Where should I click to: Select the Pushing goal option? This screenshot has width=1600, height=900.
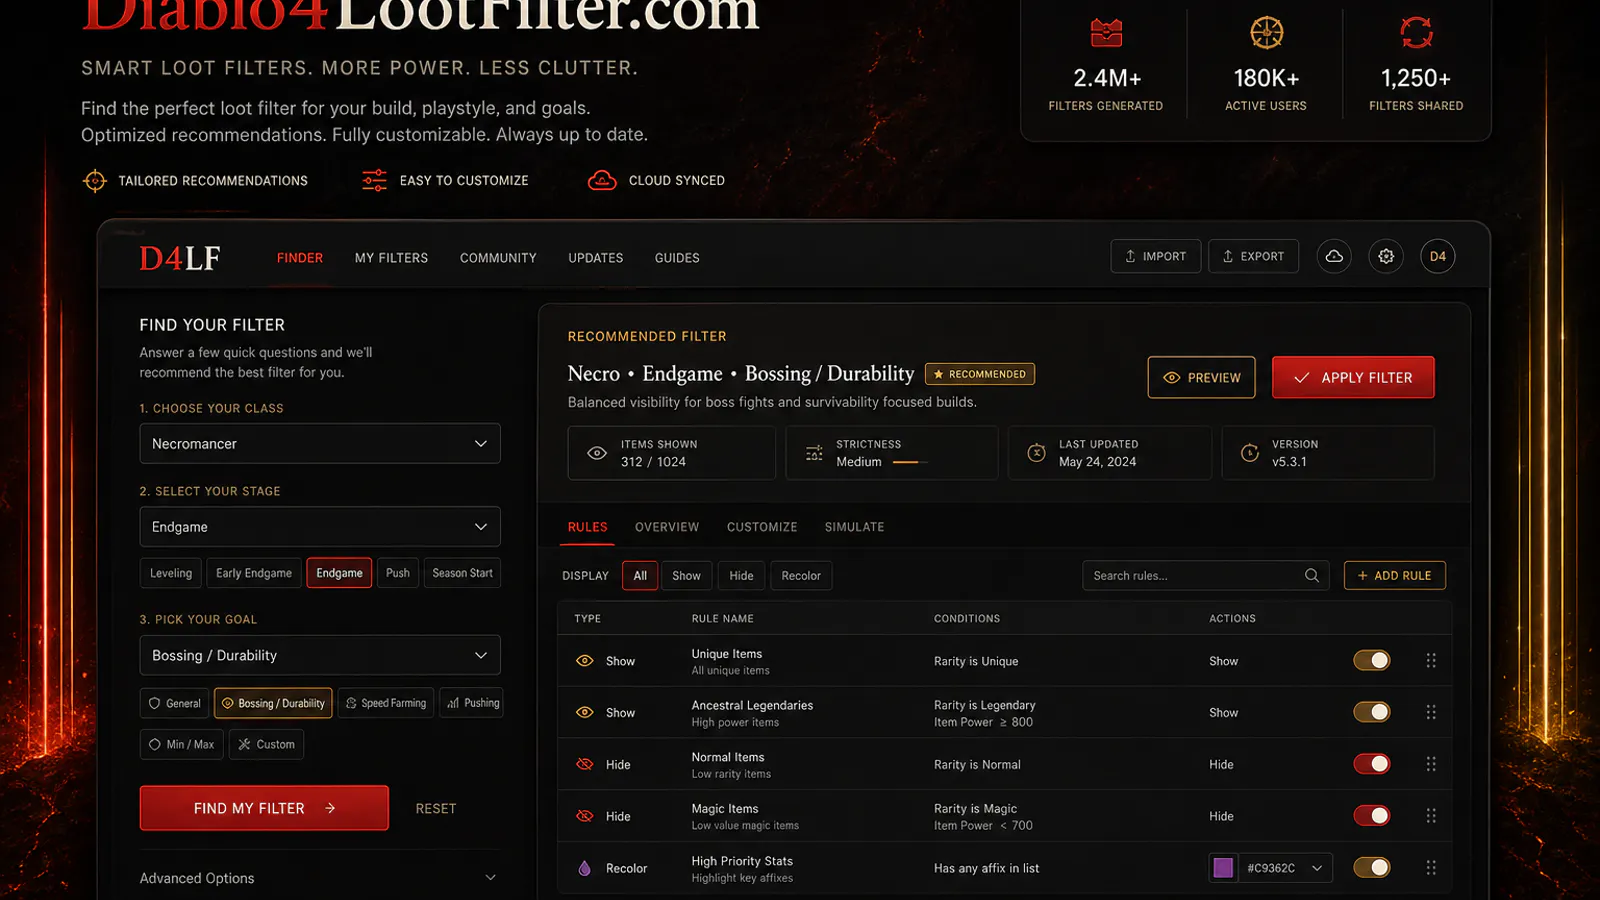471,703
